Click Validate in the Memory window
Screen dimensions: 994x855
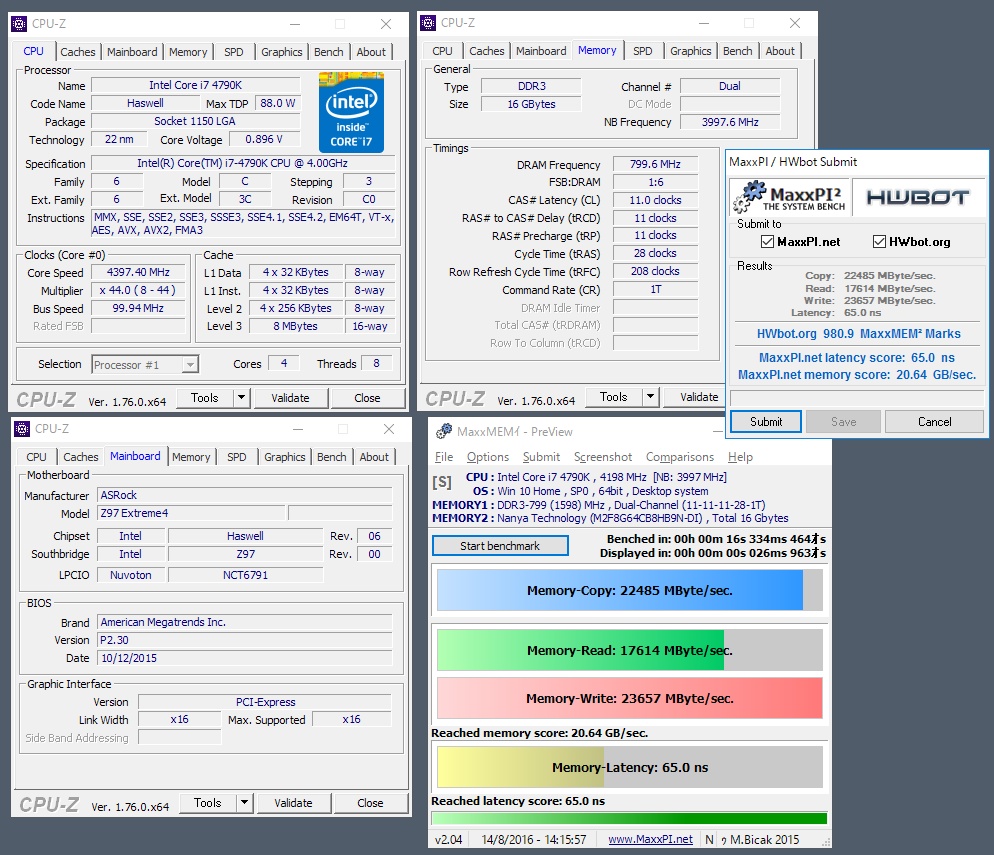(x=693, y=397)
